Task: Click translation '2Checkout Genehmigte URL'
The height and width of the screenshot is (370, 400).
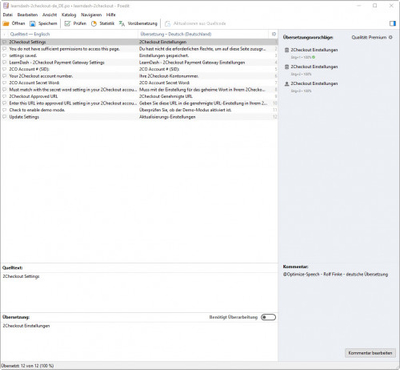Action: pyautogui.click(x=166, y=96)
